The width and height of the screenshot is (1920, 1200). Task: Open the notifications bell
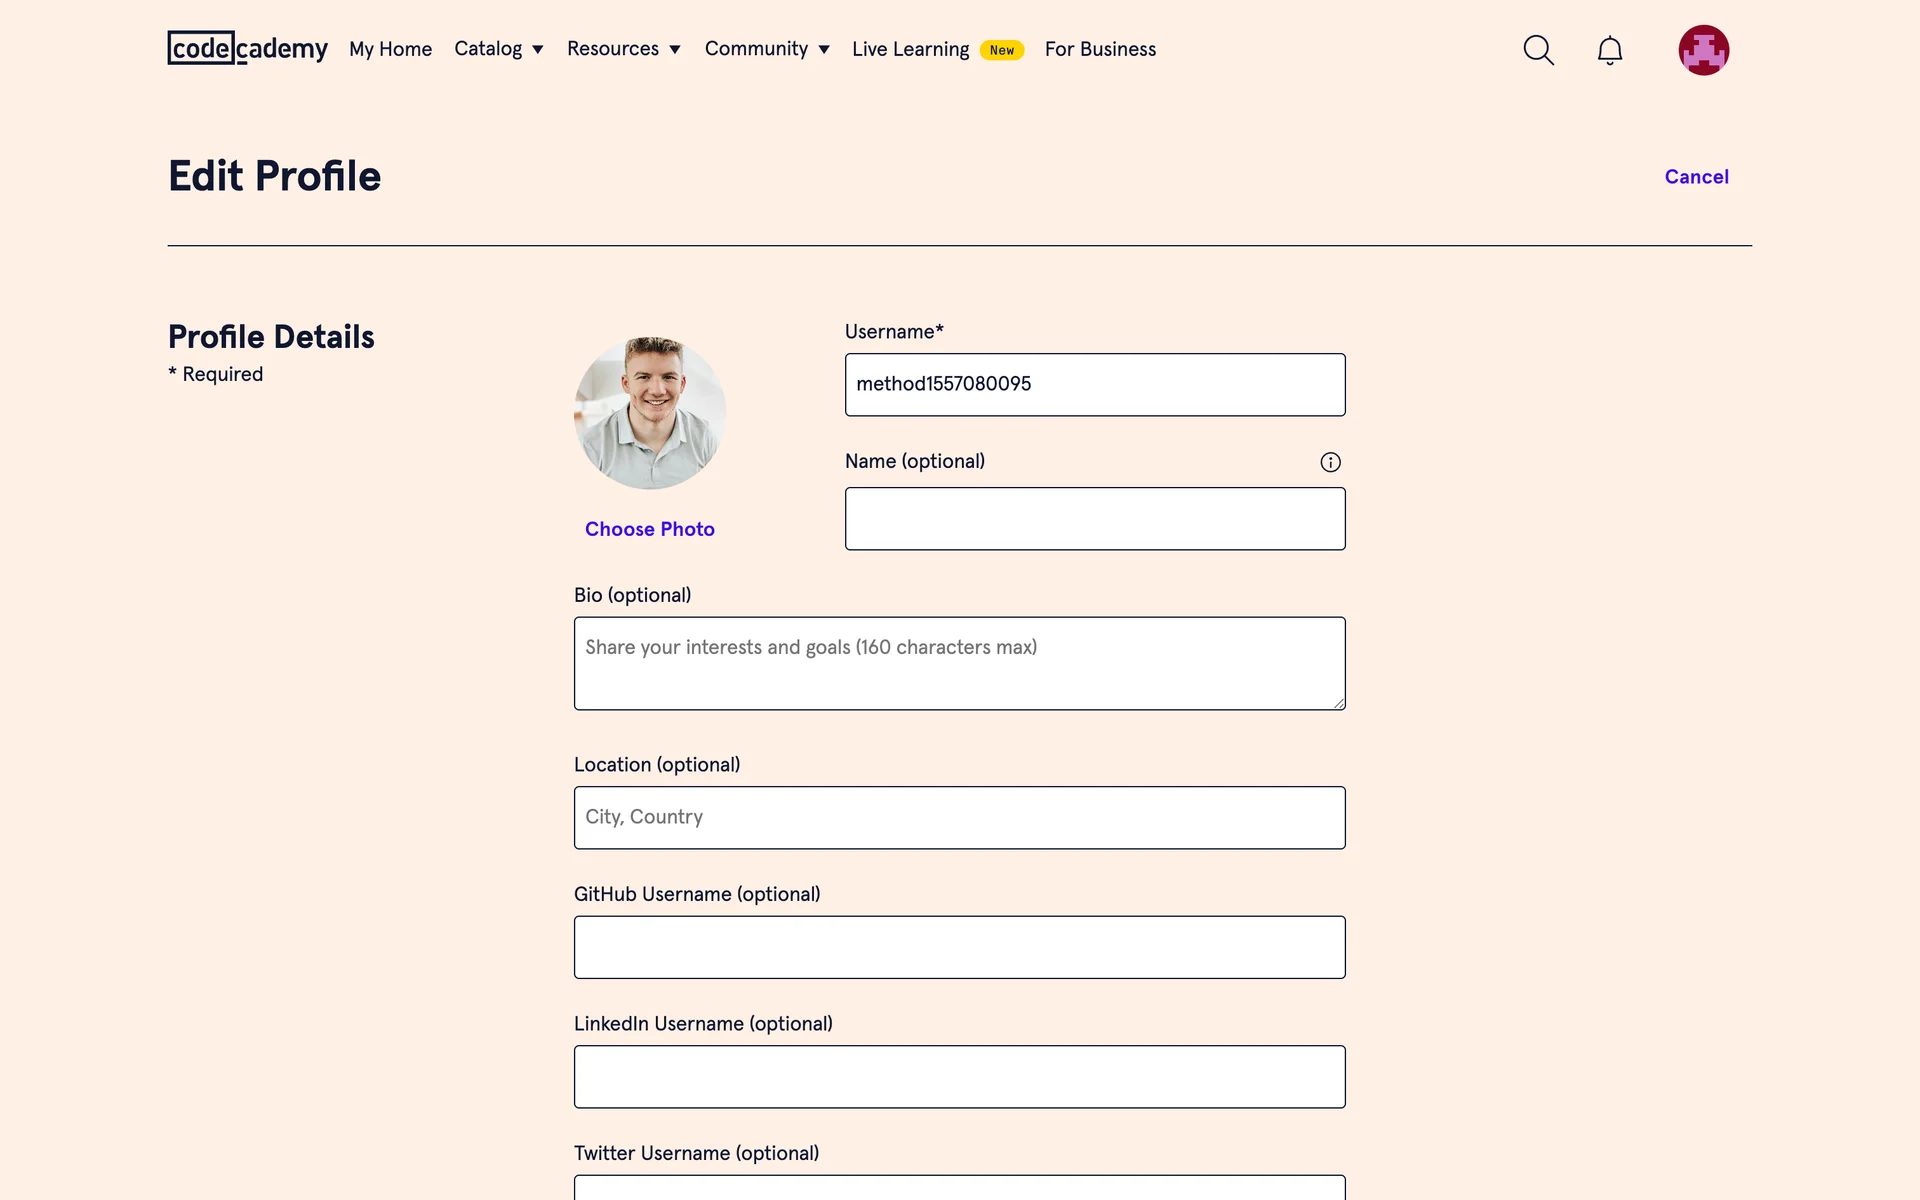1609,50
